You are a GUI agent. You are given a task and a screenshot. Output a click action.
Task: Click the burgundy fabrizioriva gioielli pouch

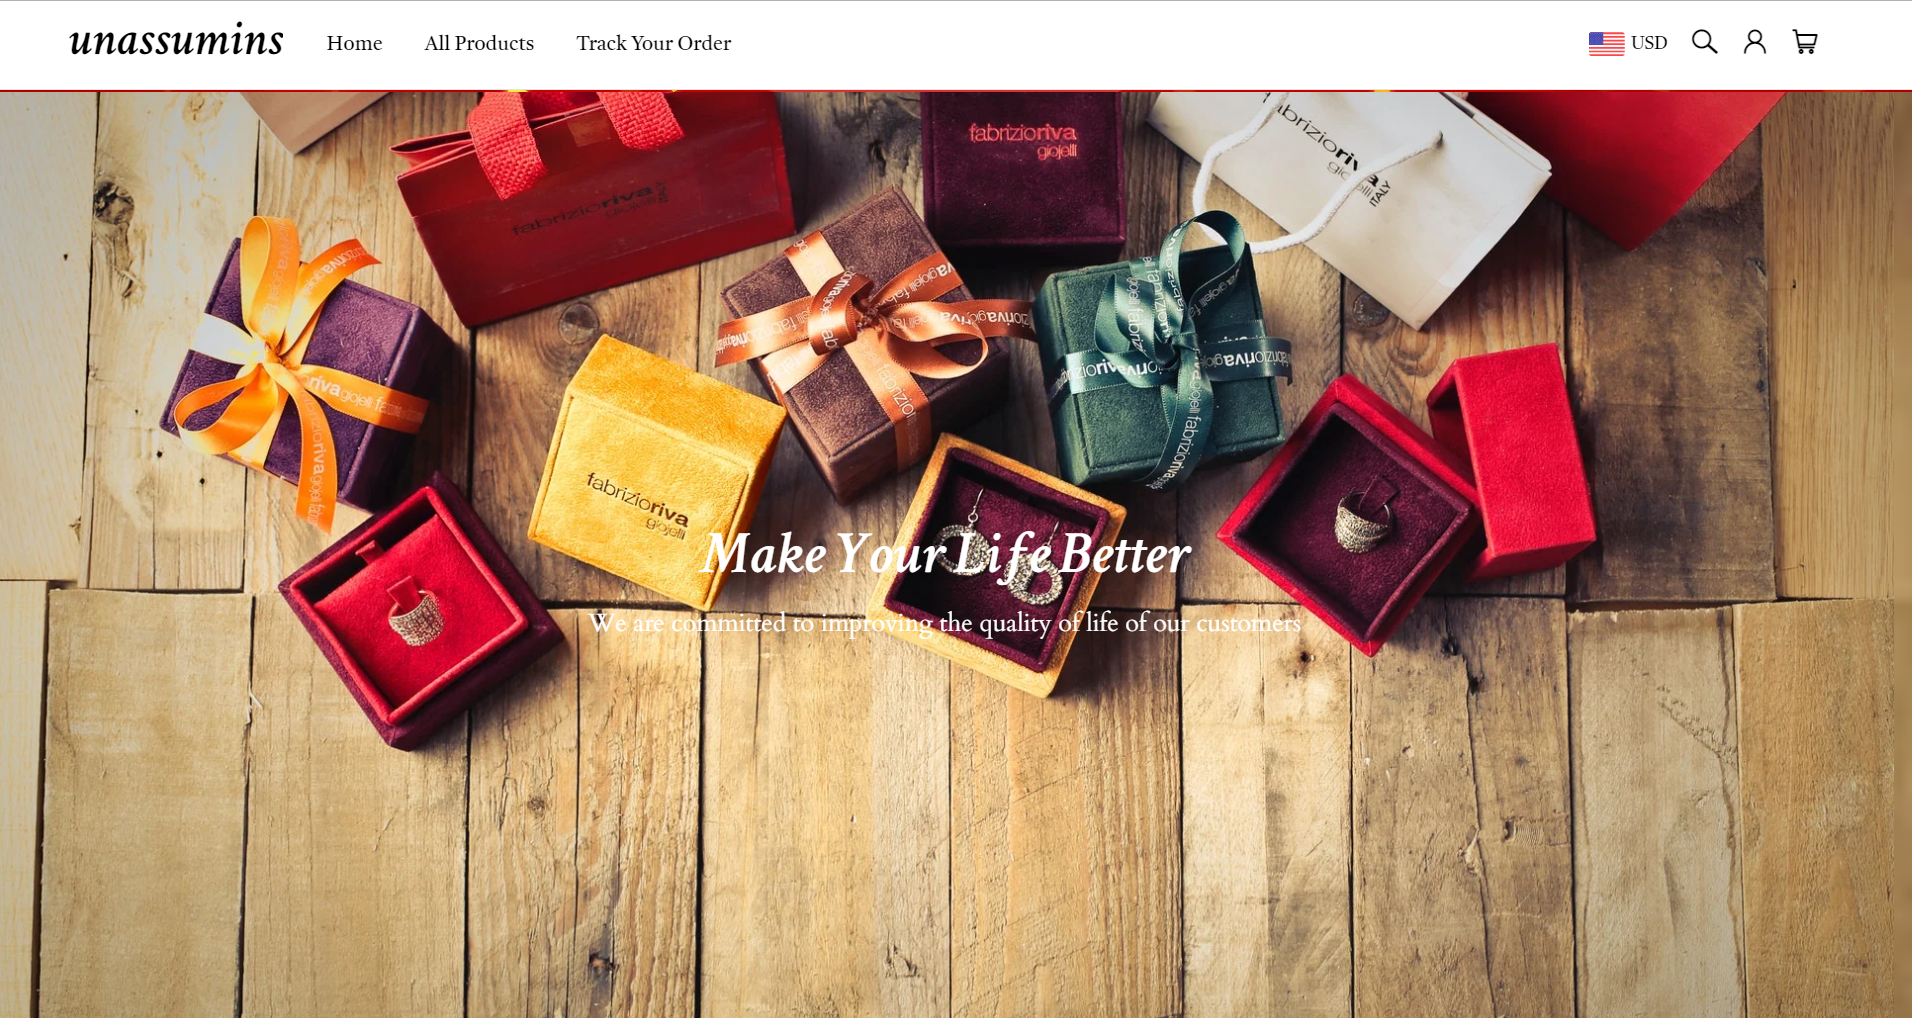[x=1022, y=170]
